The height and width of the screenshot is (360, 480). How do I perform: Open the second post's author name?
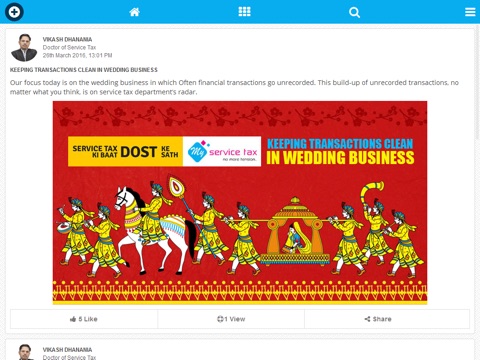click(67, 350)
